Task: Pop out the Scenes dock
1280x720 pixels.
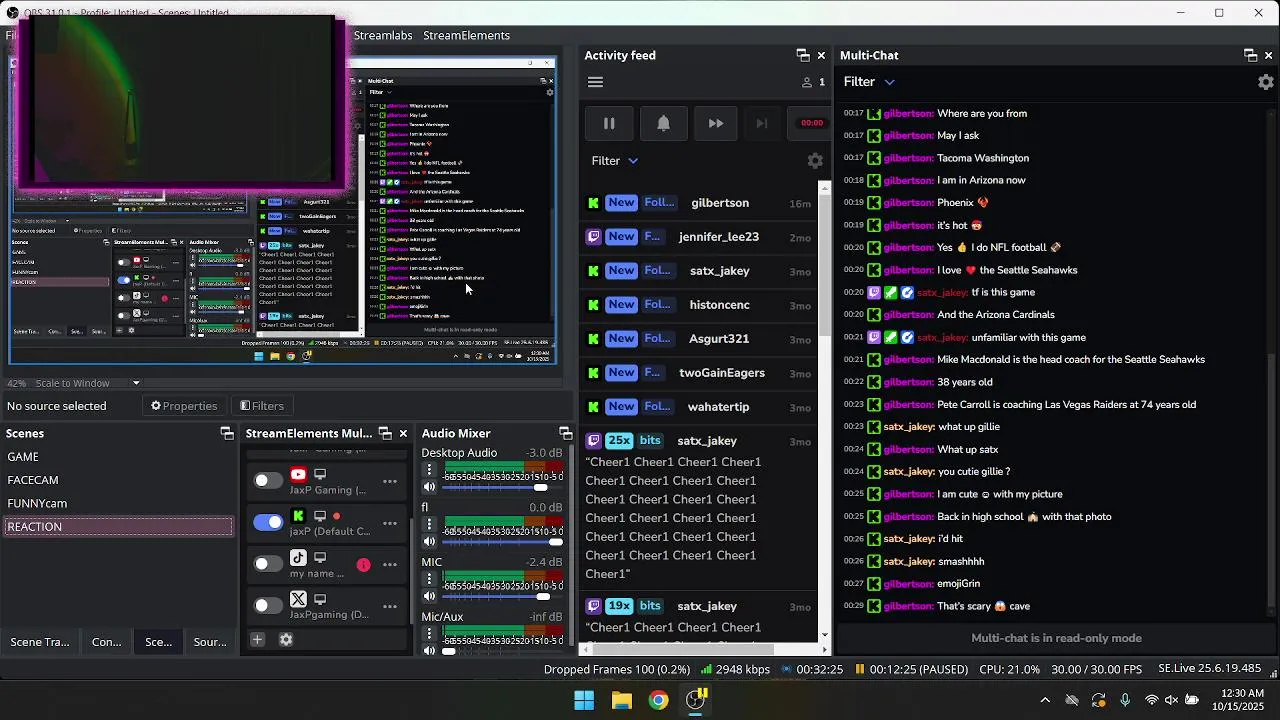Action: (x=227, y=433)
